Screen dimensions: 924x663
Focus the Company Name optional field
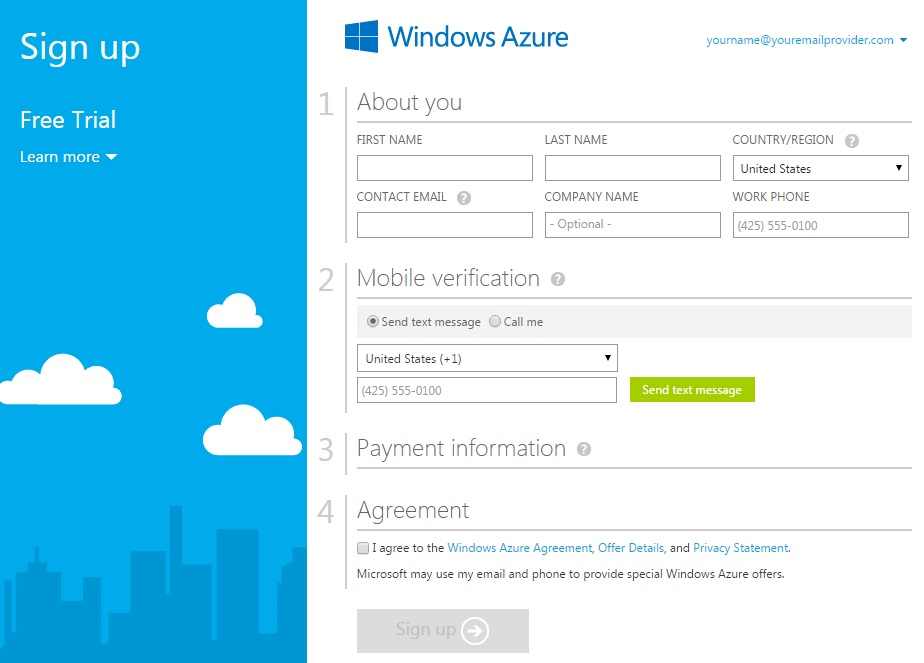coord(632,225)
